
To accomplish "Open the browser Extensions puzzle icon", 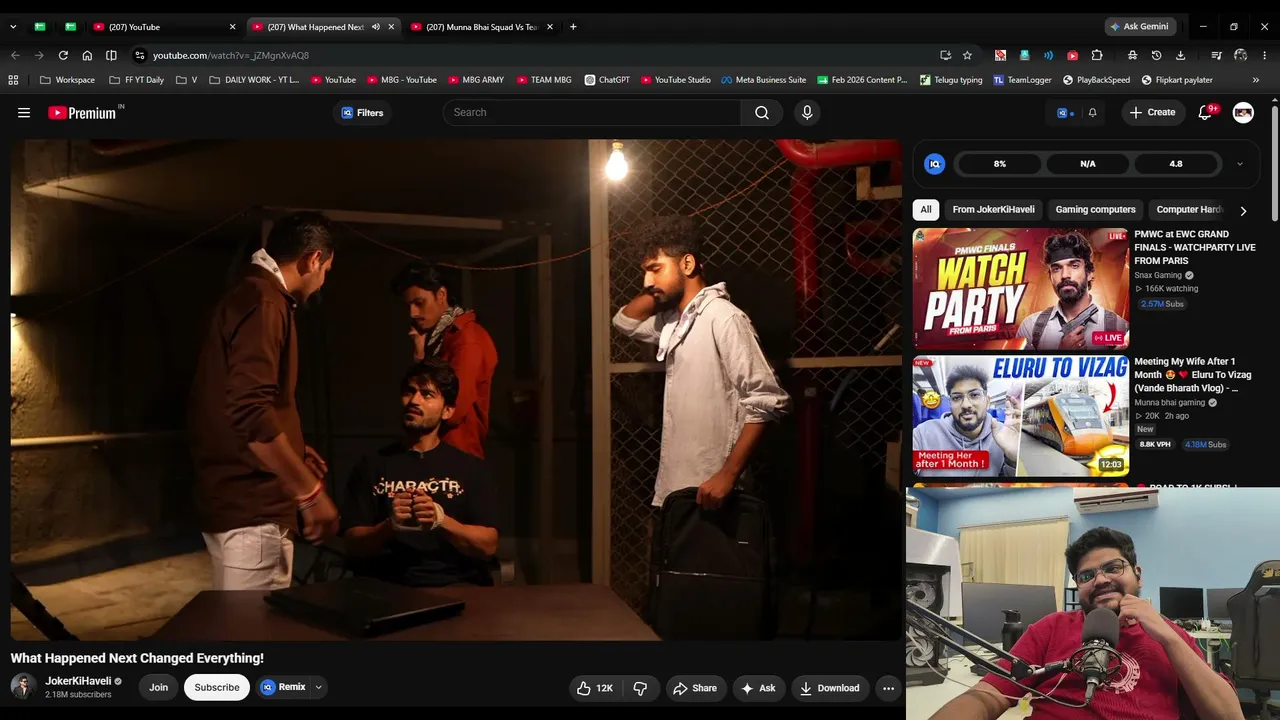I will coord(1097,55).
